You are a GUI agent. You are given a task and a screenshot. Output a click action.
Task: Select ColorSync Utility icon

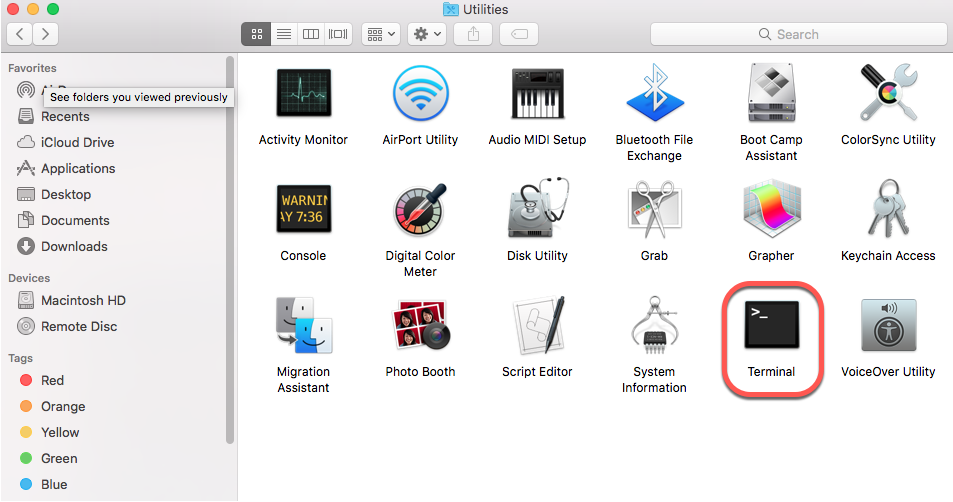click(888, 93)
